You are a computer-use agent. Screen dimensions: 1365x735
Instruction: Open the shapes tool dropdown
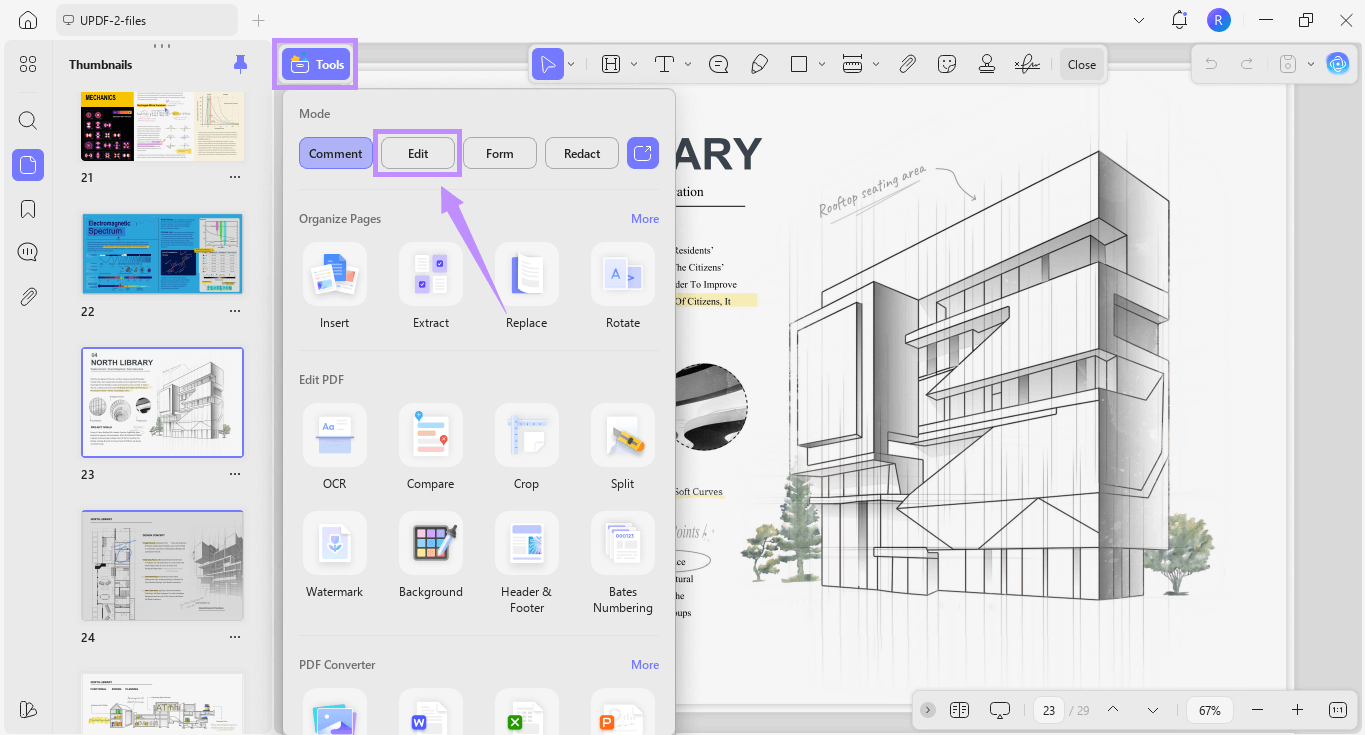coord(822,63)
